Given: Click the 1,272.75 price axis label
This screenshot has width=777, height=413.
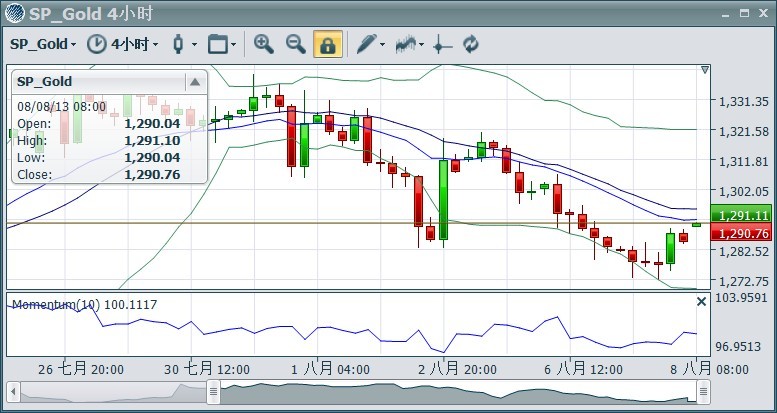Looking at the screenshot, I should click(744, 282).
